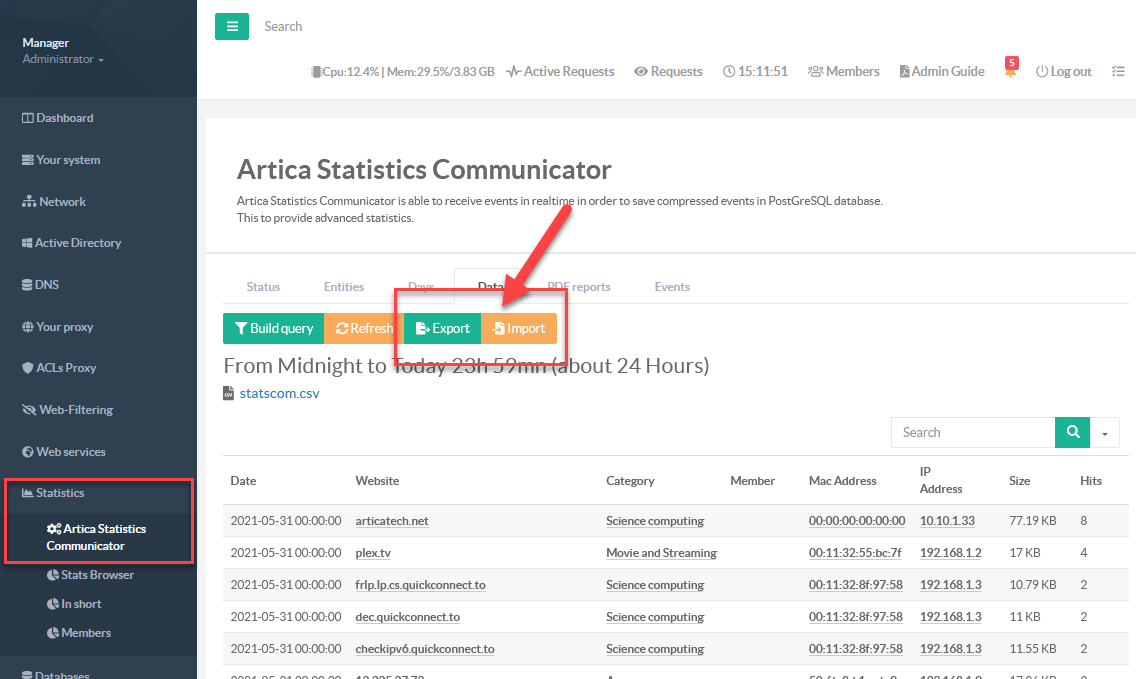Screen dimensions: 1136x679
Task: Select the Entities tab
Action: [344, 287]
